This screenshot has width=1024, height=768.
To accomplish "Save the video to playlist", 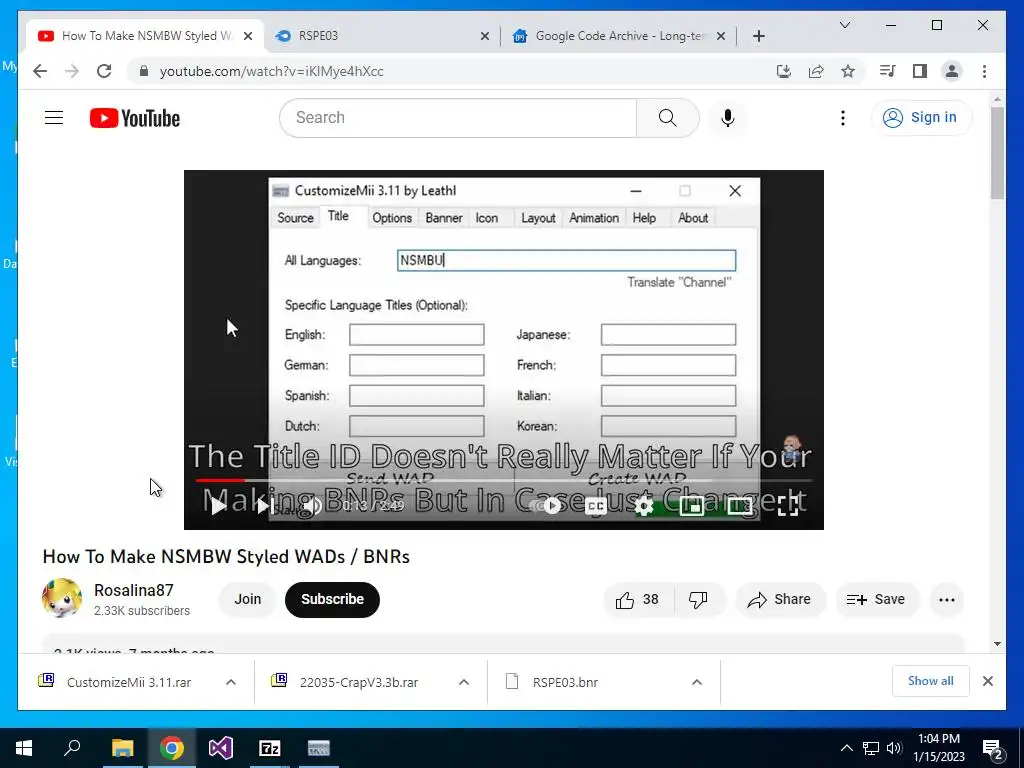I will coord(876,600).
